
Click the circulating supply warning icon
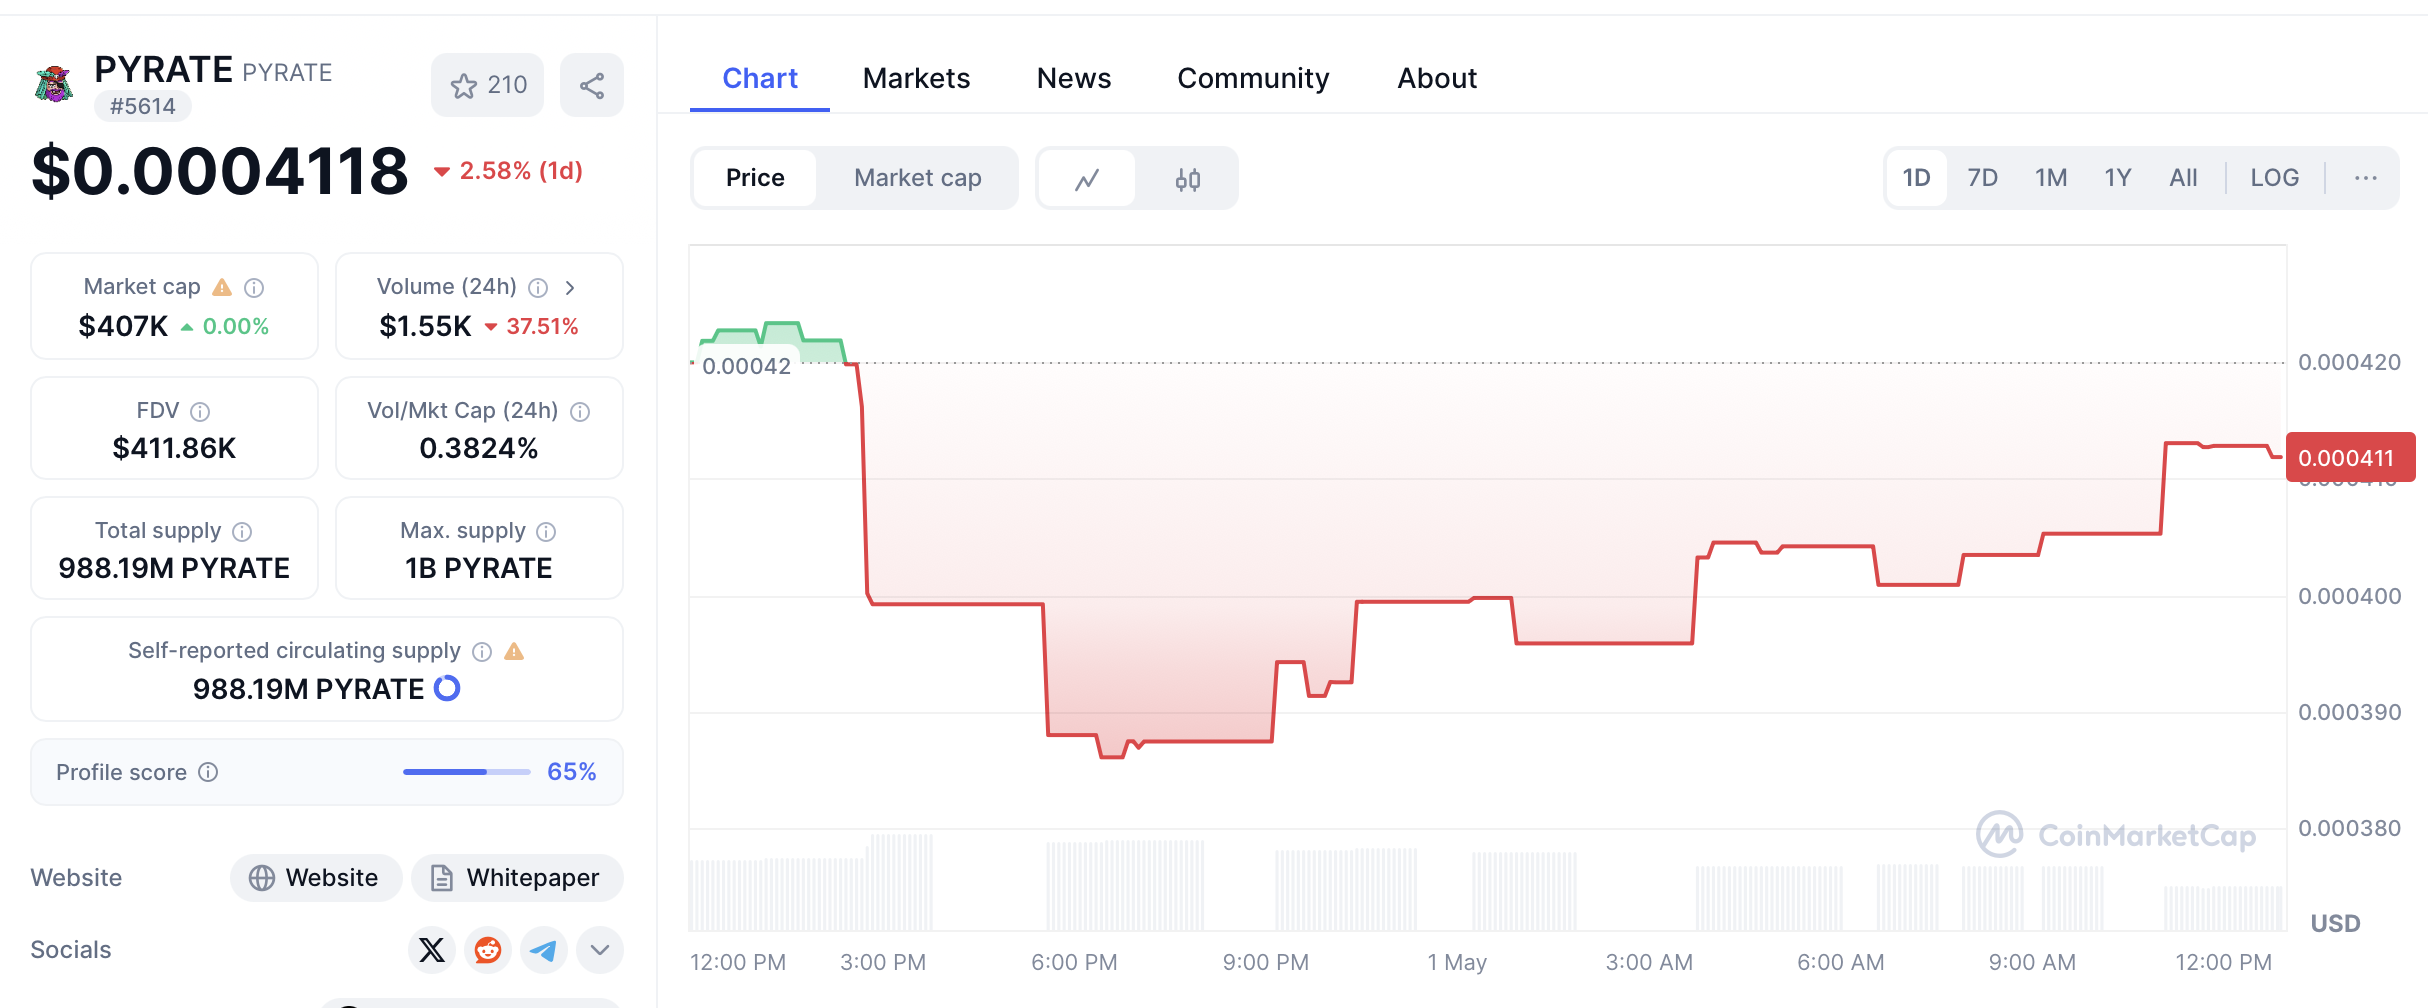[x=514, y=652]
